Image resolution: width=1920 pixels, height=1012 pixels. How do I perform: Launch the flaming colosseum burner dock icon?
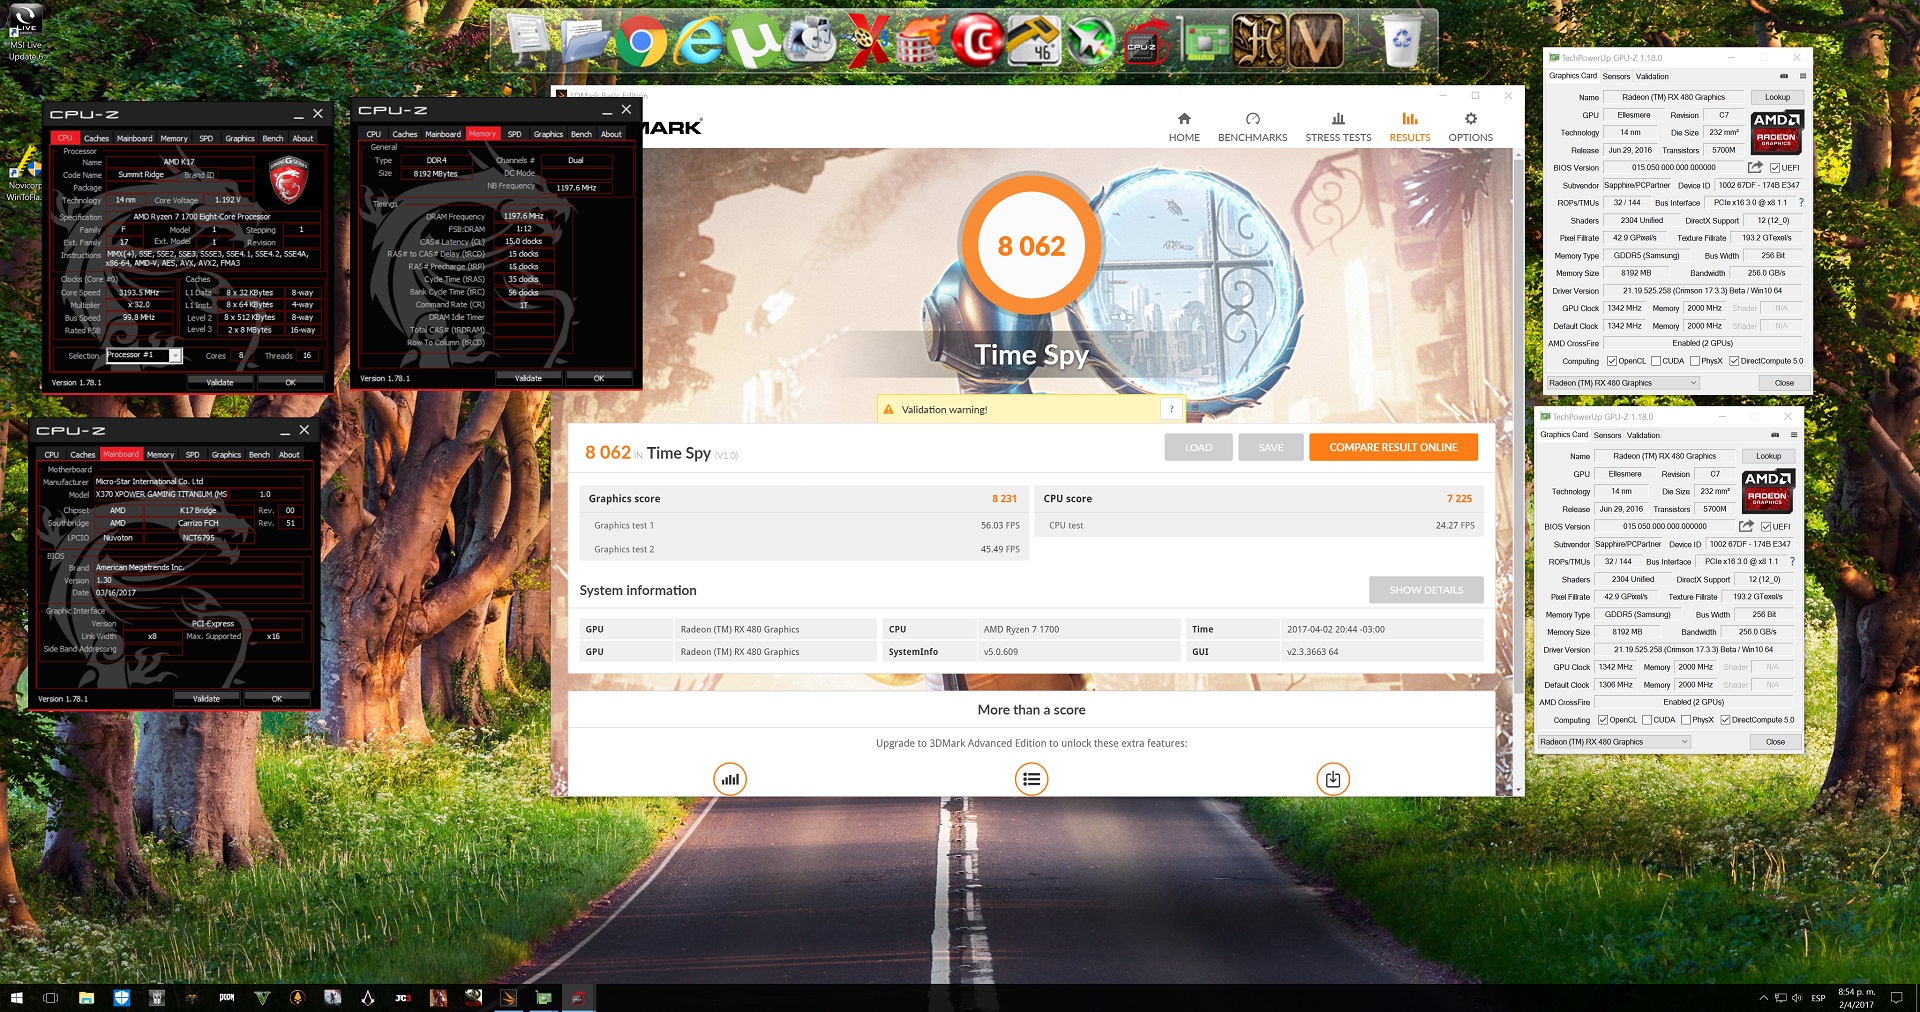(920, 41)
